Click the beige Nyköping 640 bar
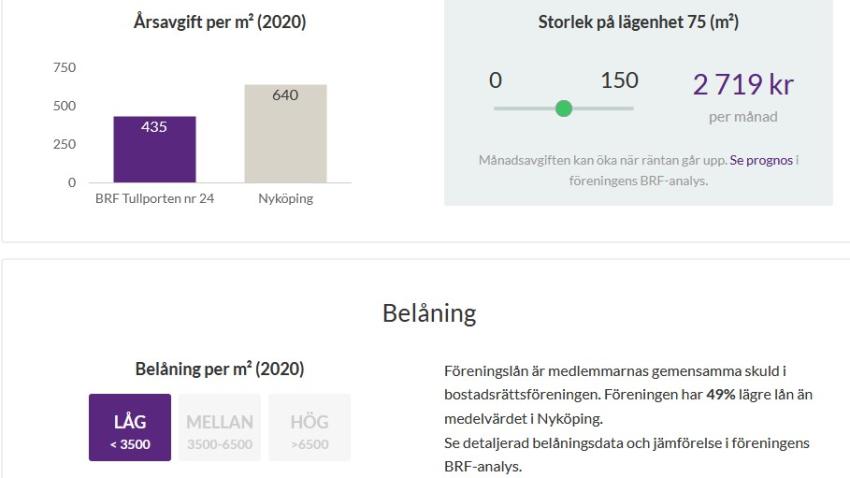850x478 pixels. coord(286,133)
